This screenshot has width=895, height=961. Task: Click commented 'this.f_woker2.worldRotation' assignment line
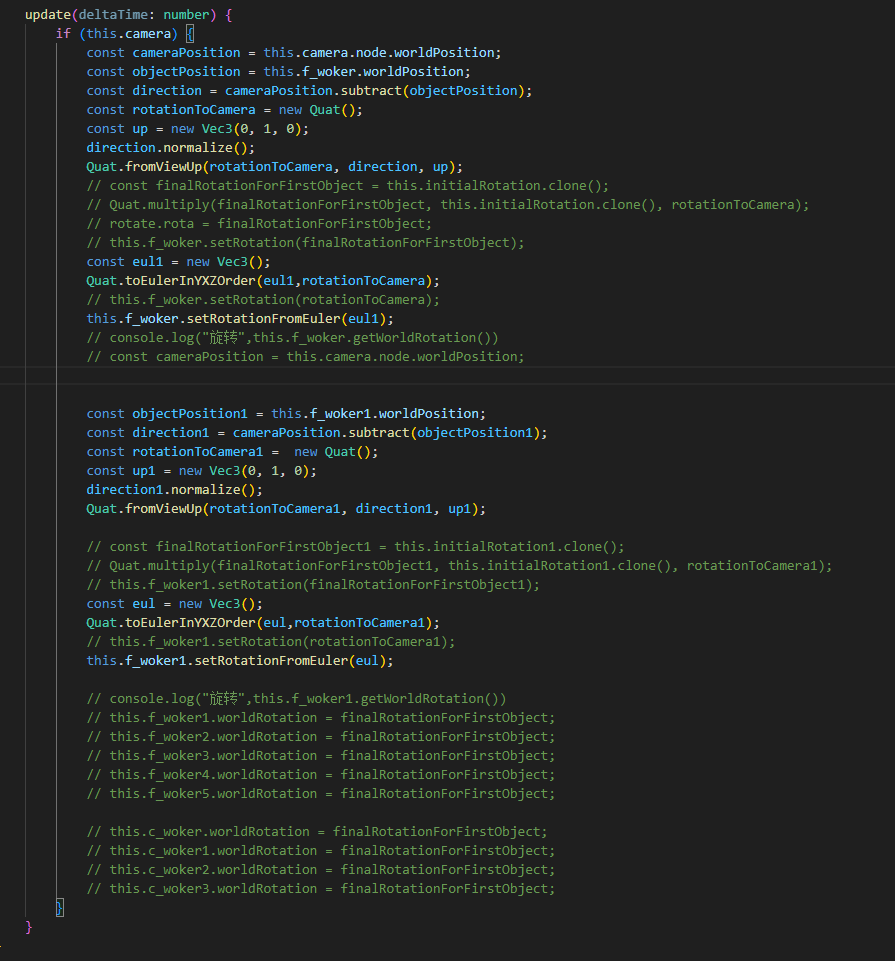point(321,737)
